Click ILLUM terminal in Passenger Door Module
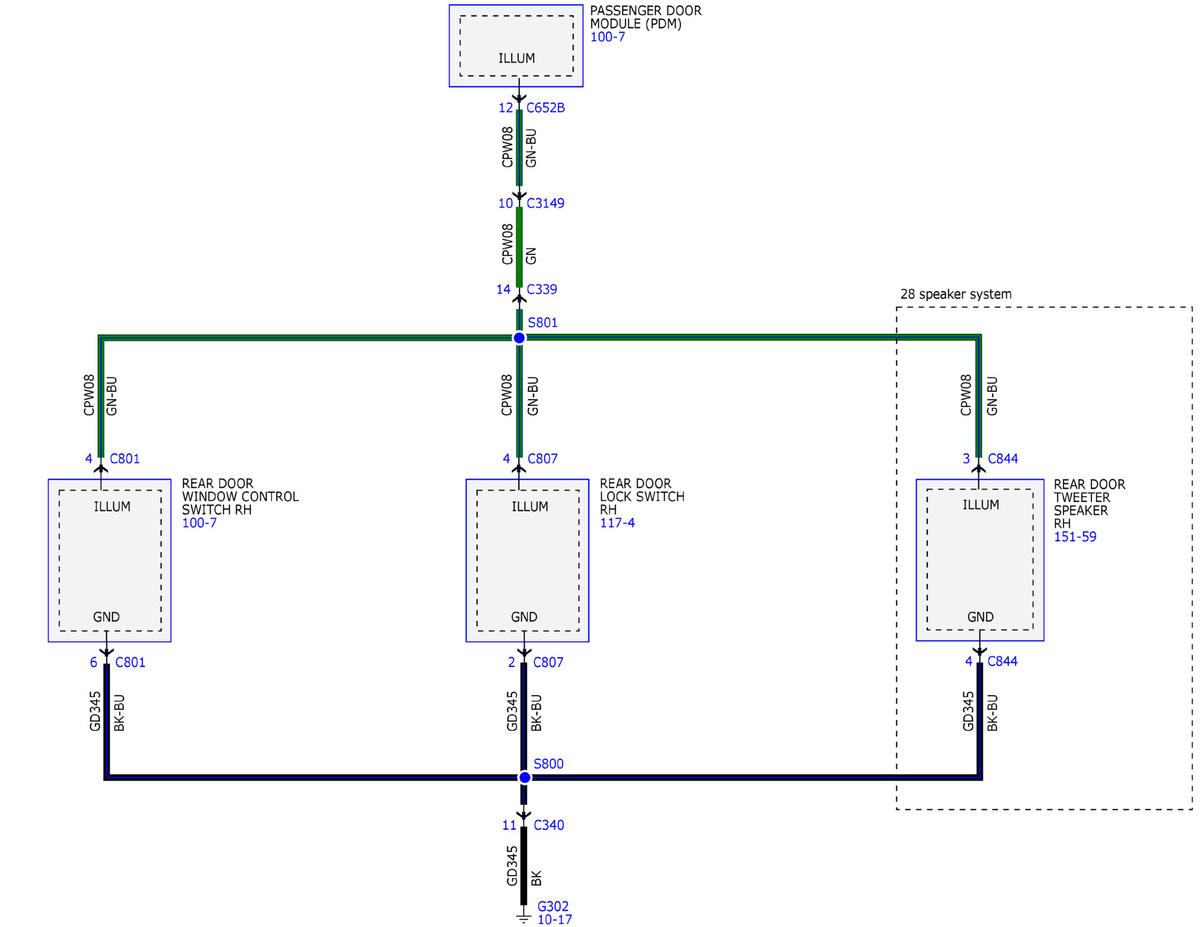Image resolution: width=1200 pixels, height=927 pixels. tap(516, 59)
